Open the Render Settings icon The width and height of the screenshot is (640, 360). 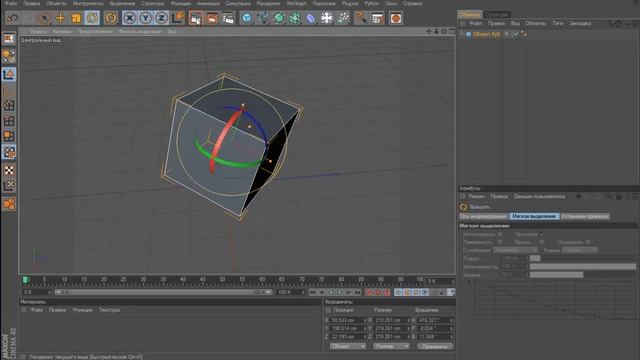click(228, 18)
